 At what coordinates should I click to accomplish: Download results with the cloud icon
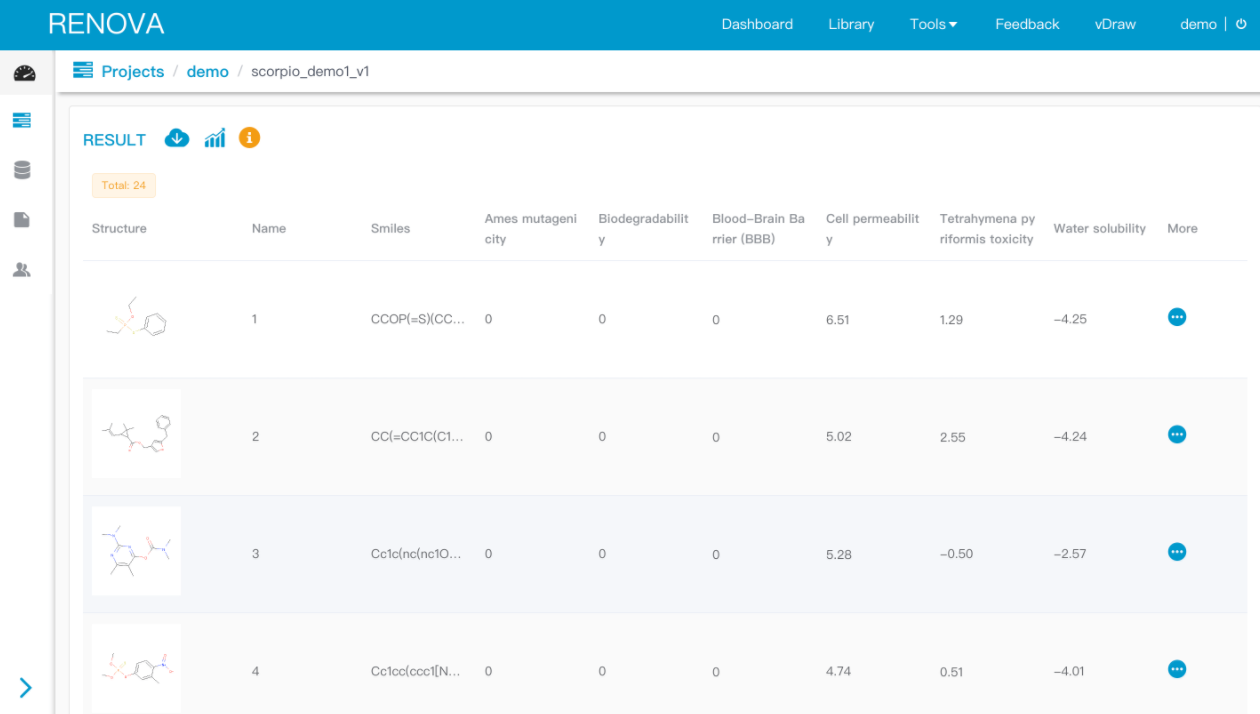pos(177,138)
